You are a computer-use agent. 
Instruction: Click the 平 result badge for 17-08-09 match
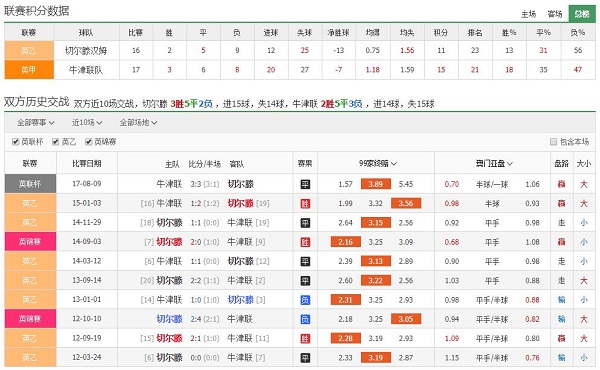pos(305,184)
